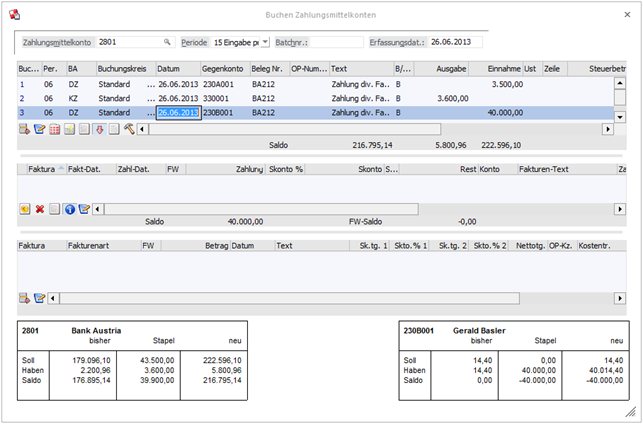The height and width of the screenshot is (424, 643).
Task: Click the red down arrow icon
Action: coord(99,129)
